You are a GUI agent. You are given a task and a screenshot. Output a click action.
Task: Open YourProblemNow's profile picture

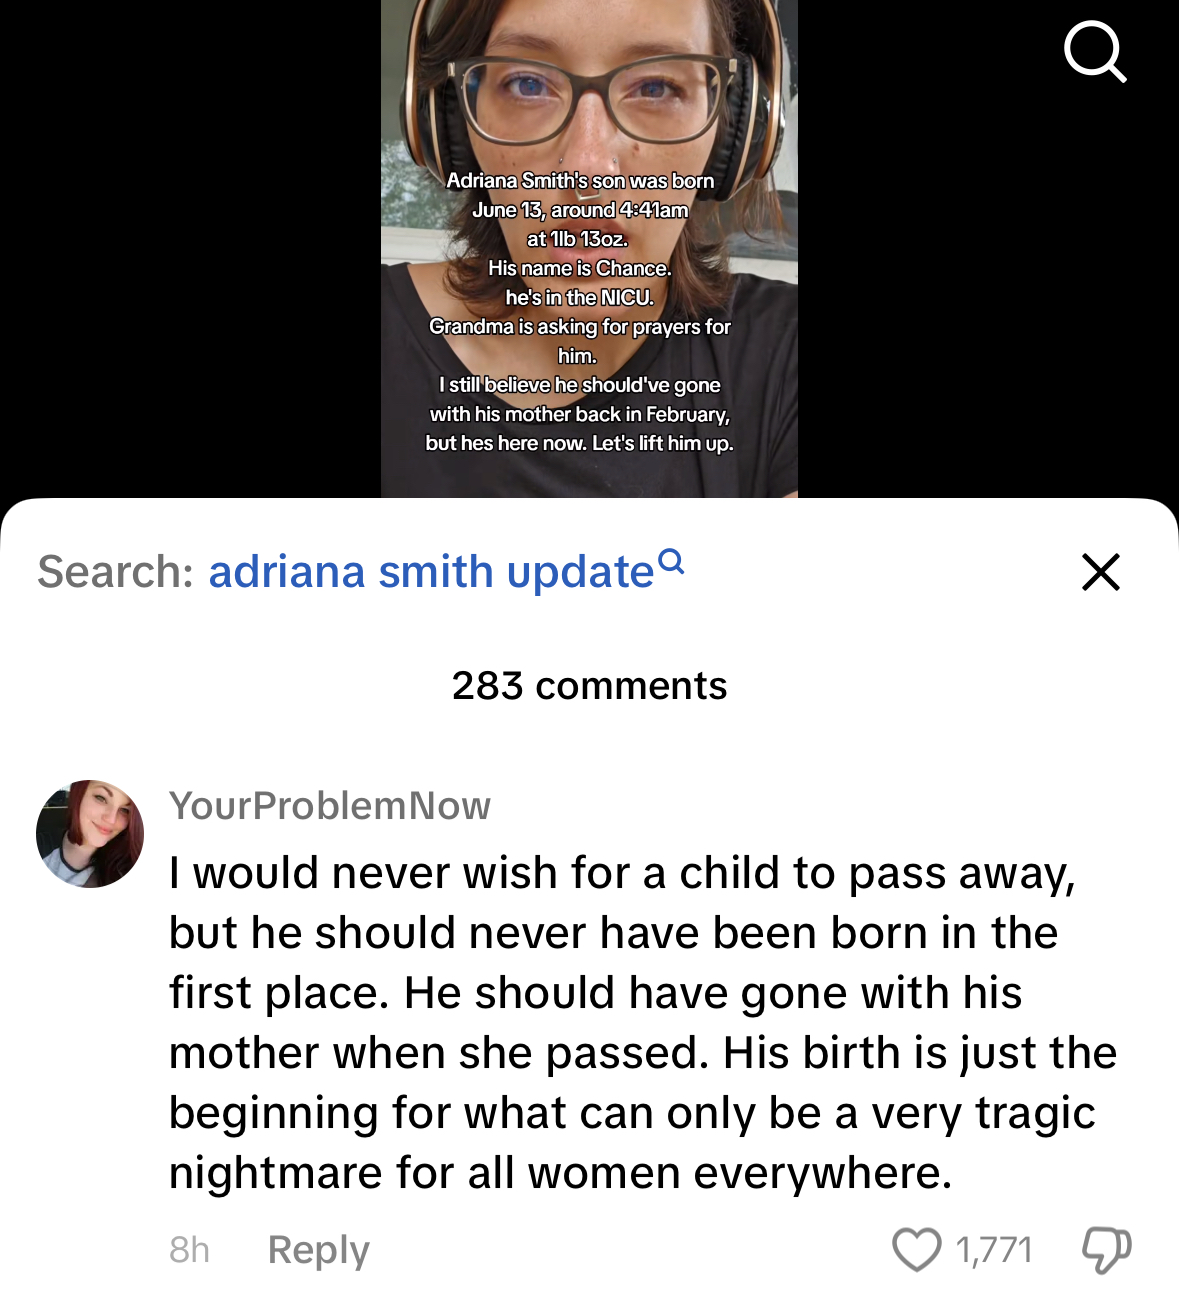tap(90, 834)
